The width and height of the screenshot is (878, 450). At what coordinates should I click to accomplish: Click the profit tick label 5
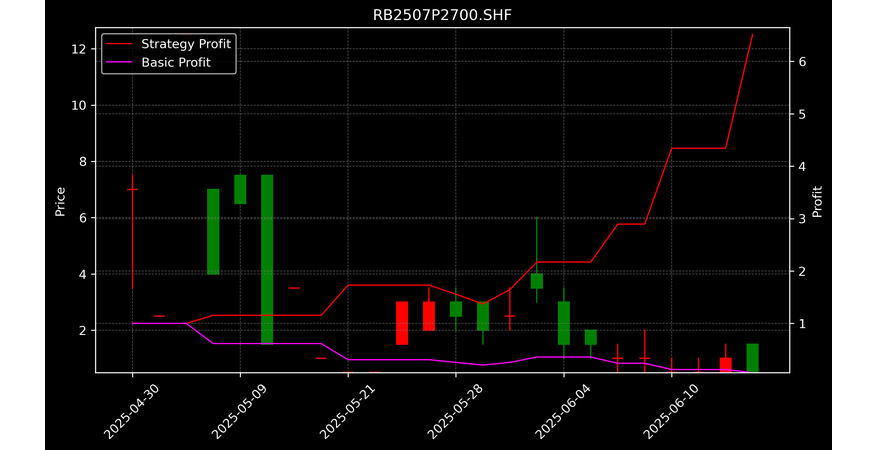802,114
